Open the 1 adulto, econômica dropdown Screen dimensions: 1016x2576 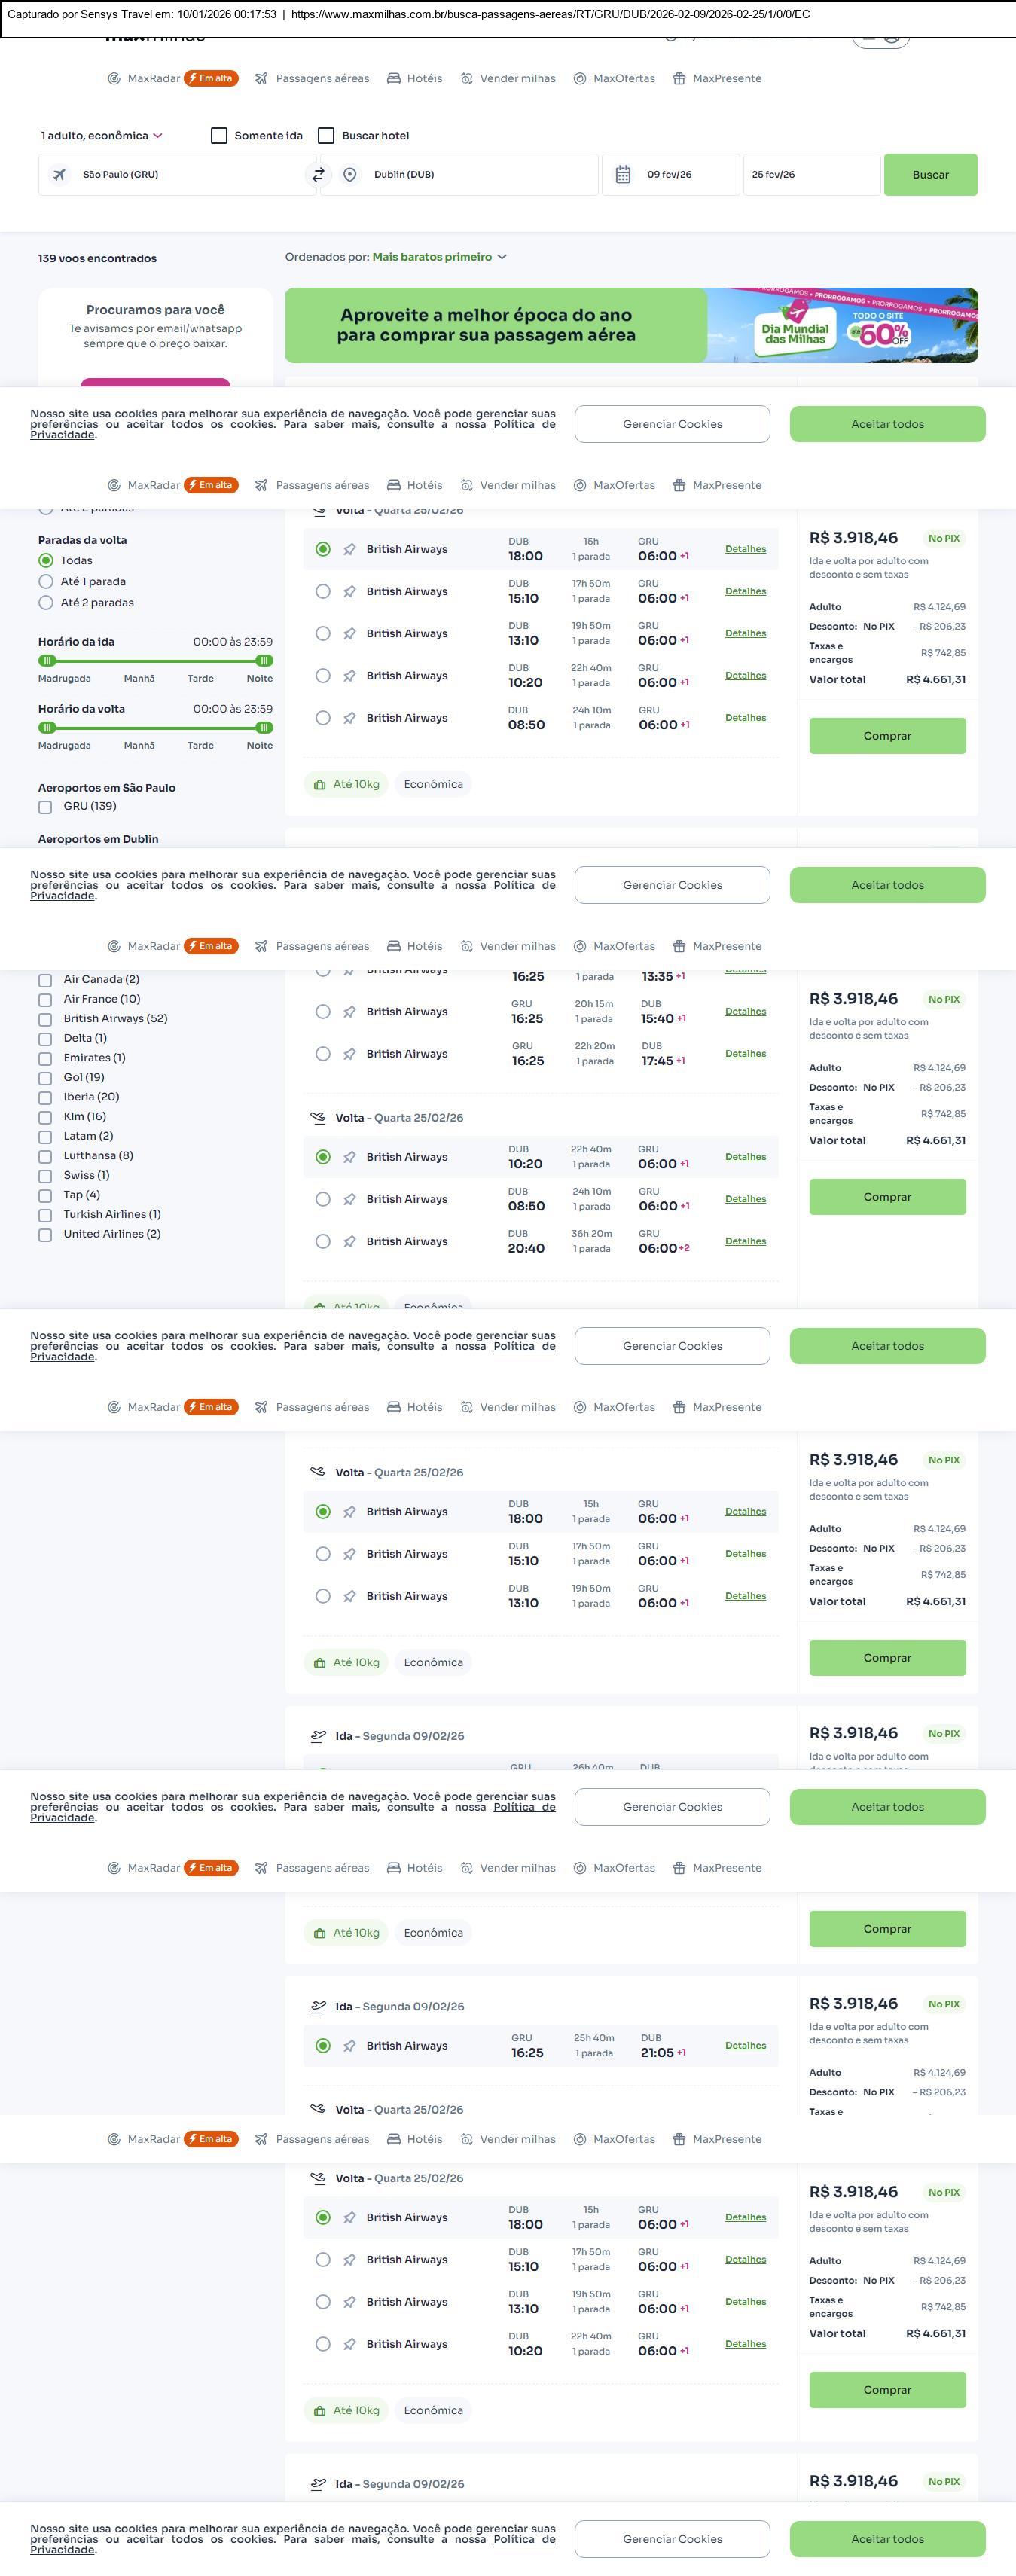tap(101, 136)
